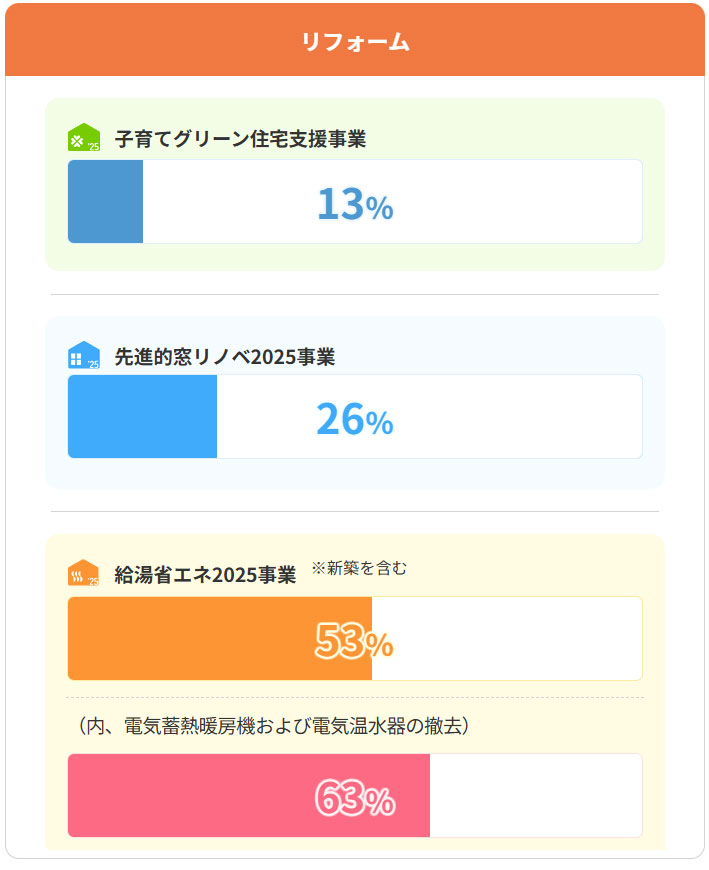The image size is (709, 870).
Task: Click the orange water heater house icon
Action: tap(84, 574)
